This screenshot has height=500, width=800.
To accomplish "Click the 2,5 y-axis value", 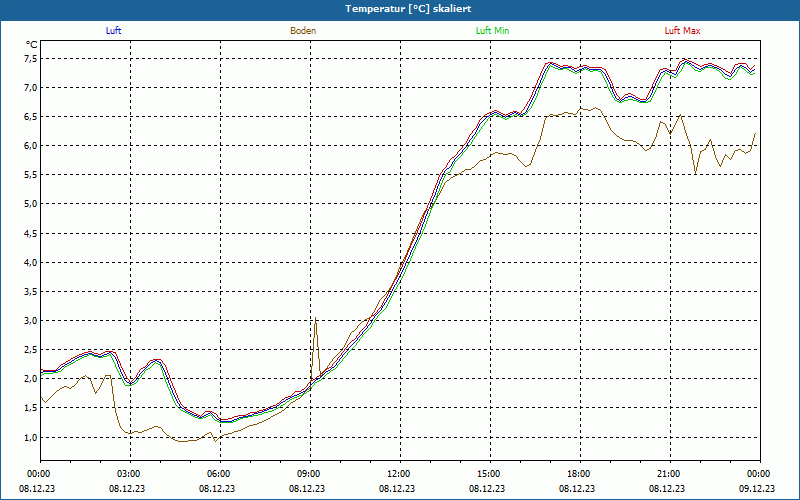I will 31,350.
